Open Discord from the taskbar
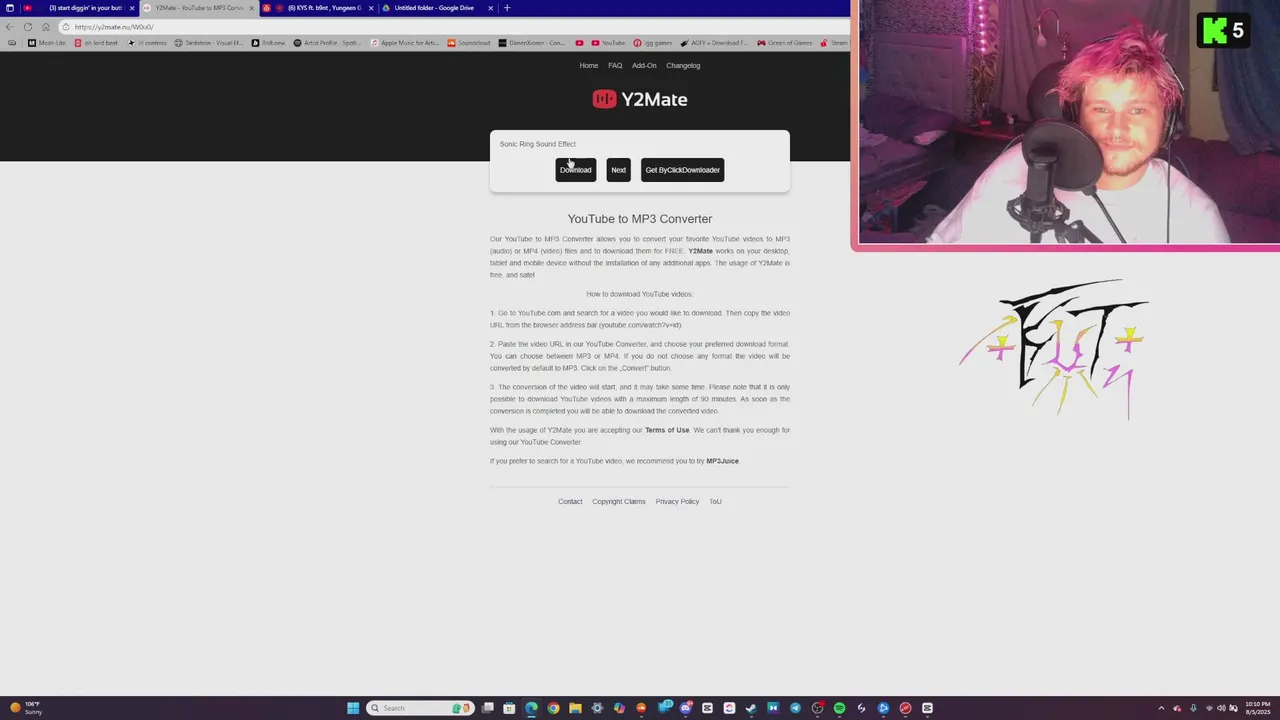1280x720 pixels. 686,708
